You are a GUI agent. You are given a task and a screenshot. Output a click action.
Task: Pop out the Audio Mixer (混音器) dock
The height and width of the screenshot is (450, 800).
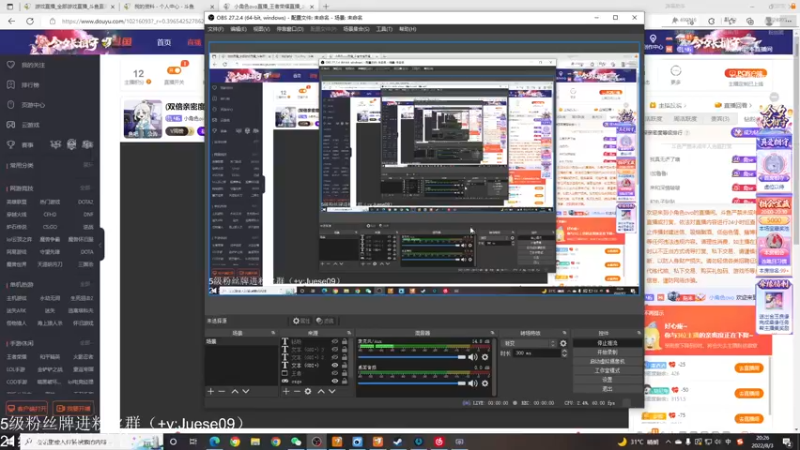pos(492,333)
